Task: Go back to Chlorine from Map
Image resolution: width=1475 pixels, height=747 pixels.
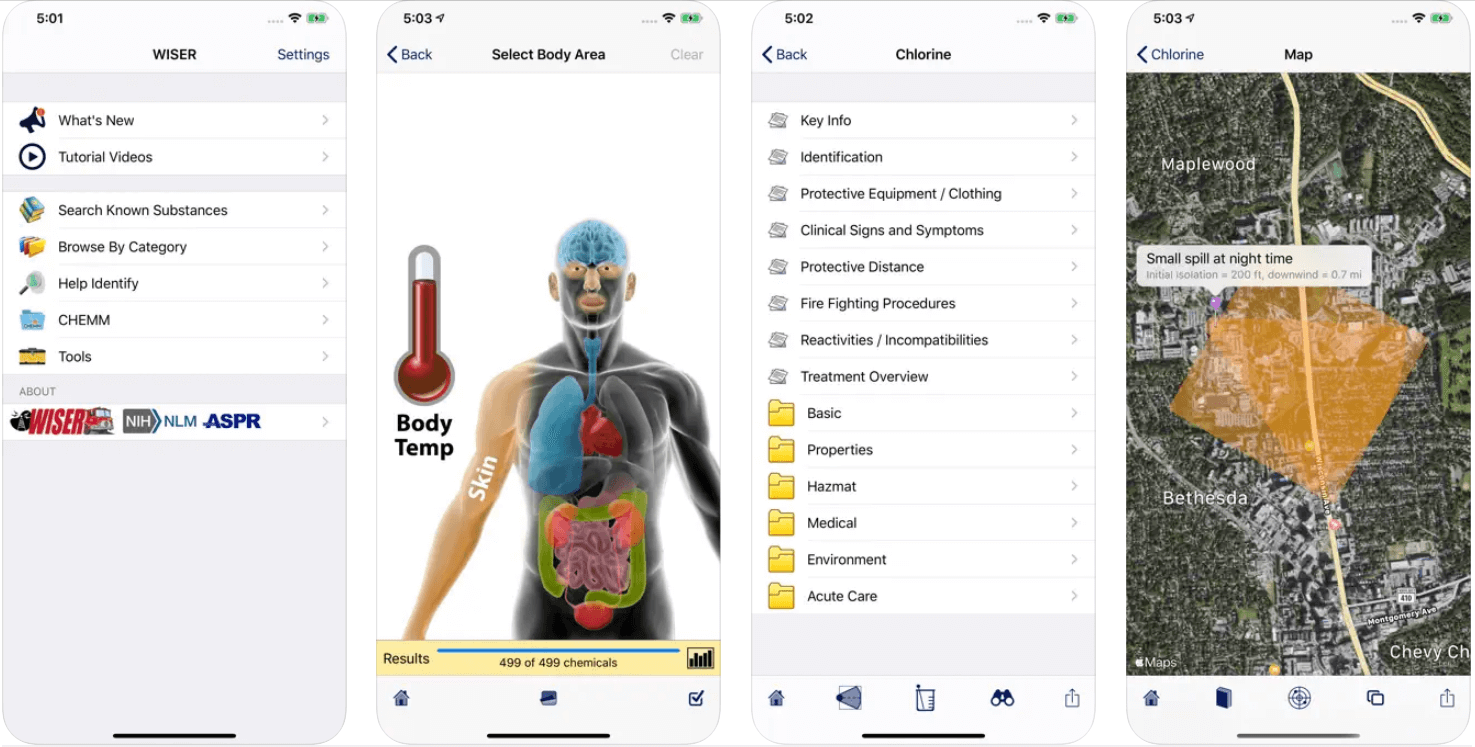Action: click(1170, 54)
